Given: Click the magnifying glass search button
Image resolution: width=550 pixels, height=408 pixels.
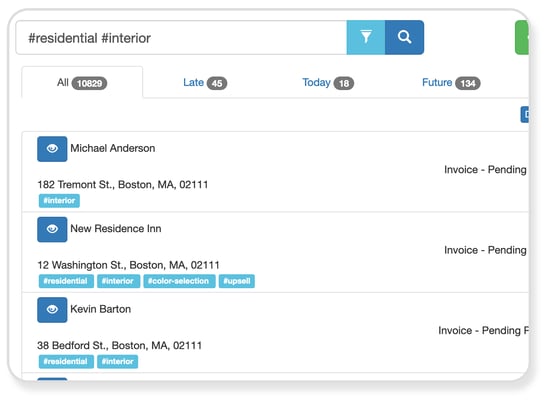Looking at the screenshot, I should coord(404,37).
